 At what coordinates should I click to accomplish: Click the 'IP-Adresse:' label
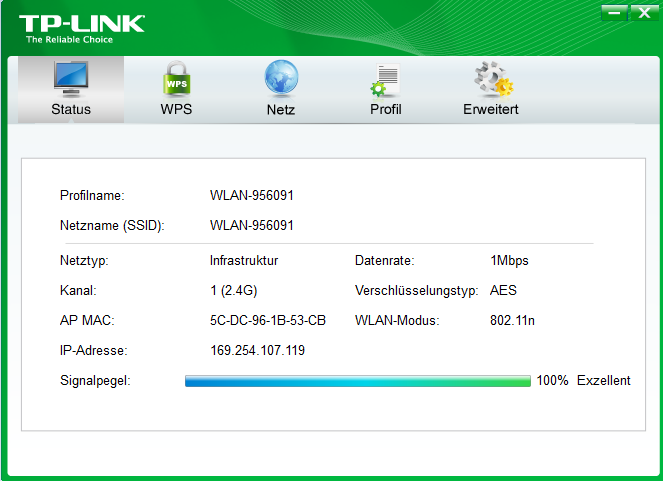click(93, 351)
